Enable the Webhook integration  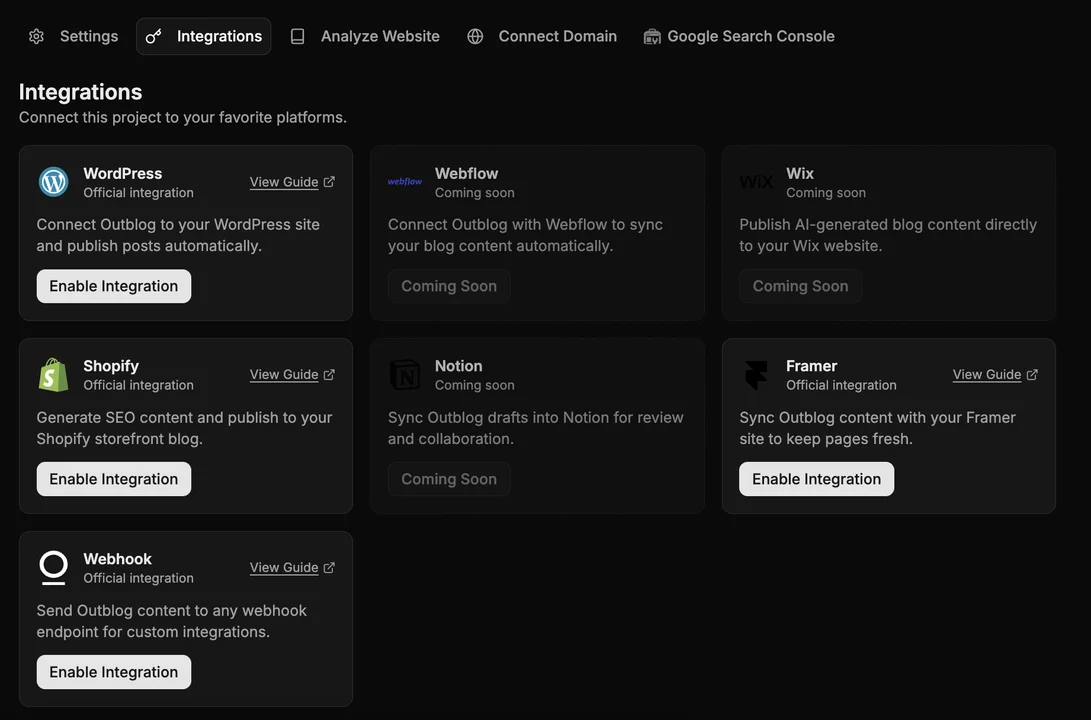(x=113, y=672)
